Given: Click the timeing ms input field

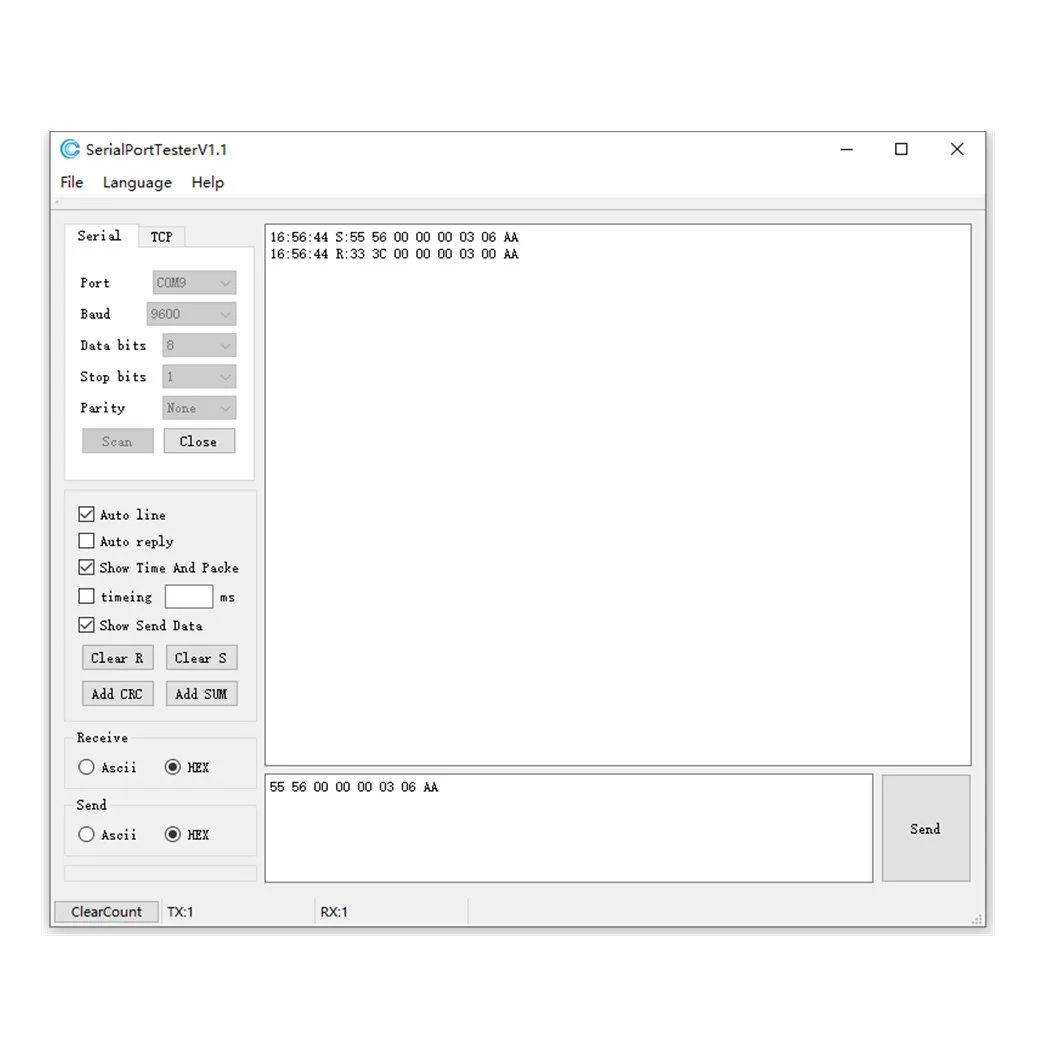Looking at the screenshot, I should (189, 596).
